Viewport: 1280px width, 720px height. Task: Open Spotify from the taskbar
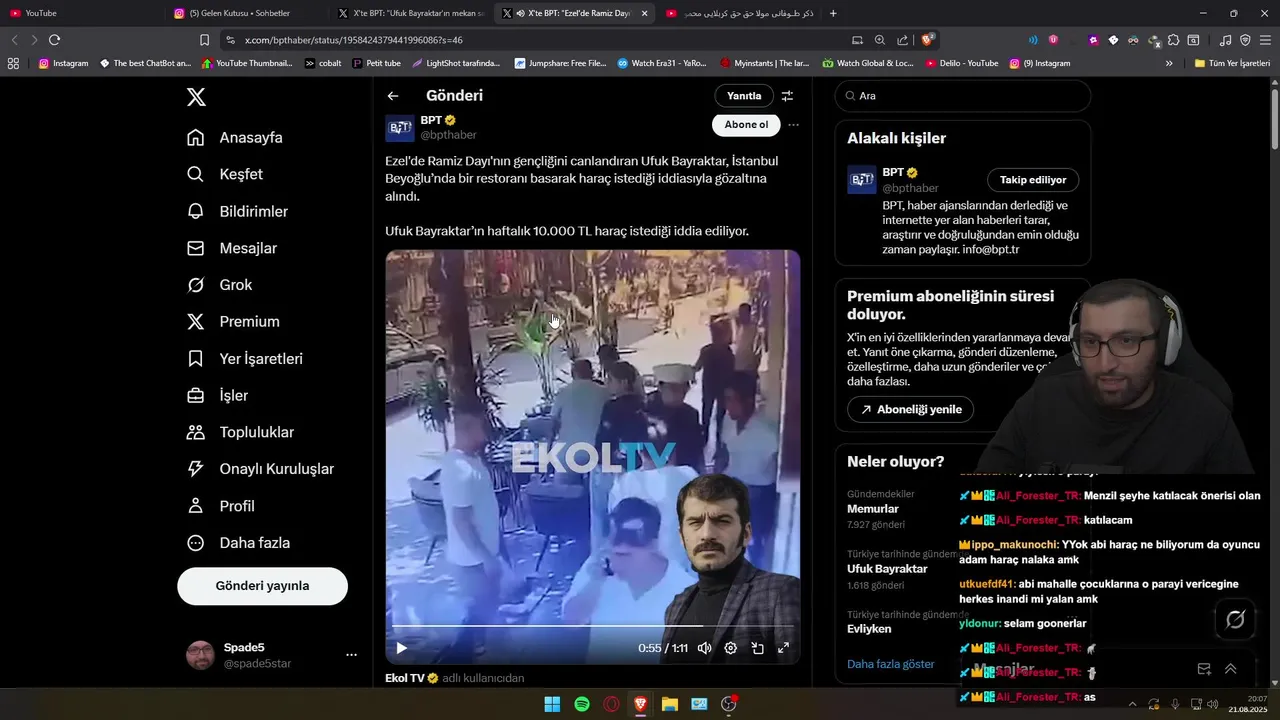[582, 704]
